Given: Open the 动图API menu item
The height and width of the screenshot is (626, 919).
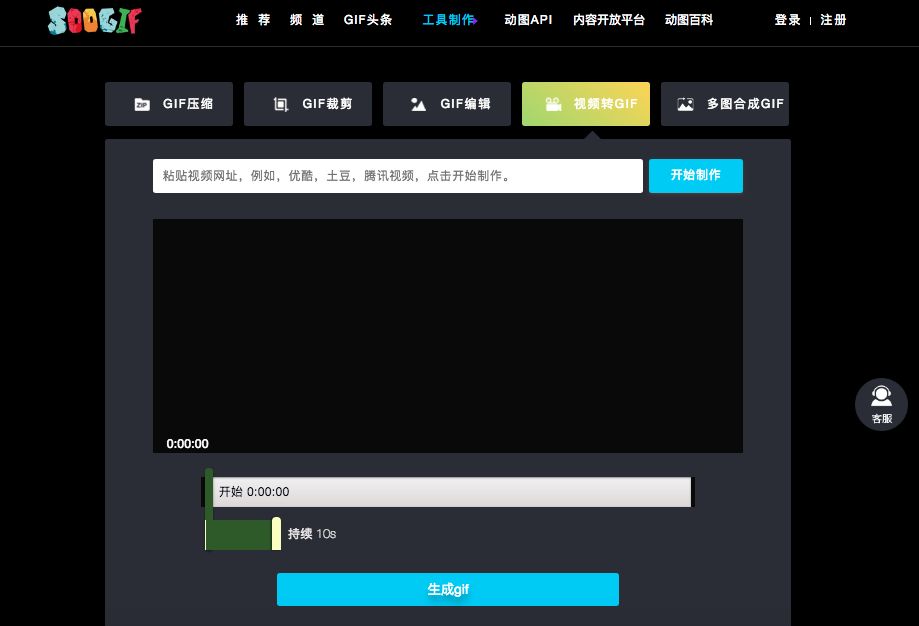Looking at the screenshot, I should [x=527, y=19].
